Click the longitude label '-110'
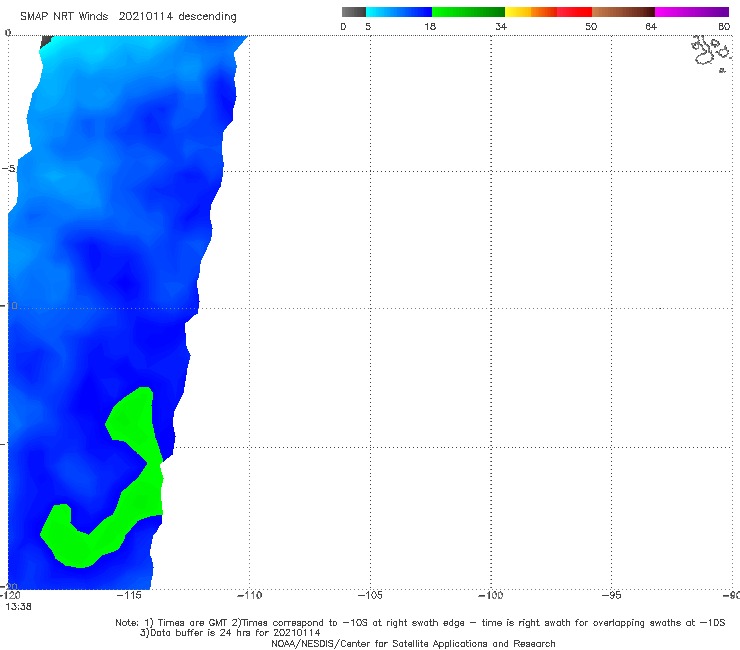This screenshot has width=740, height=650. click(249, 595)
